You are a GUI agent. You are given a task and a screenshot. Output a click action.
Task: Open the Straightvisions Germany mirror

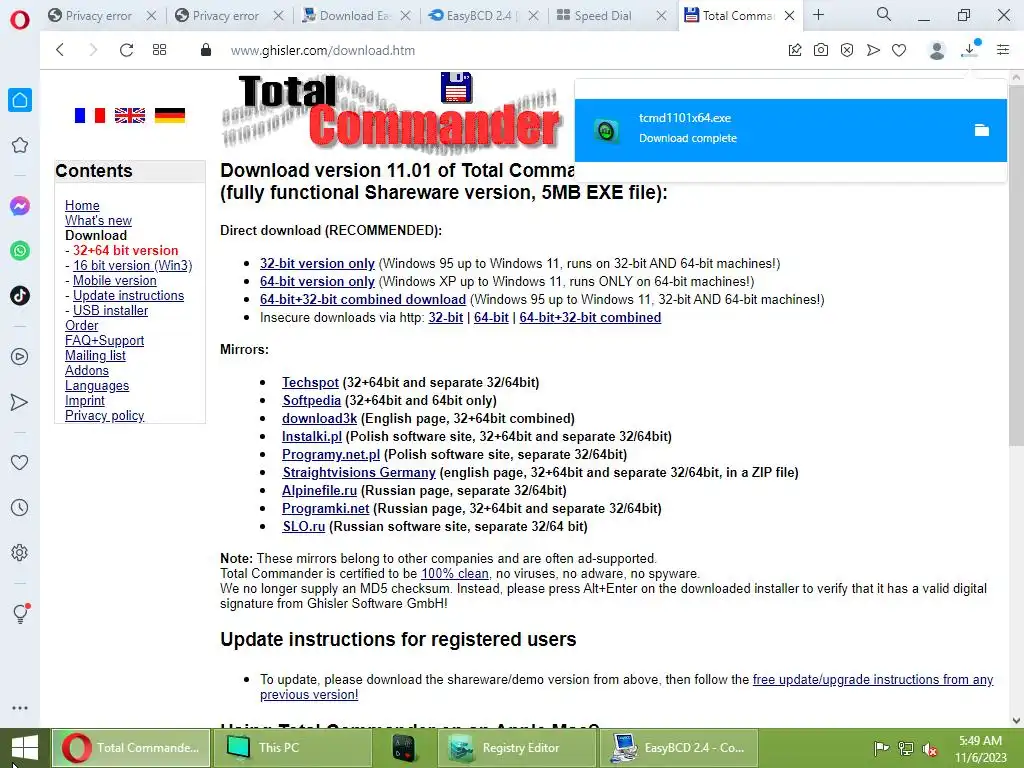[359, 472]
